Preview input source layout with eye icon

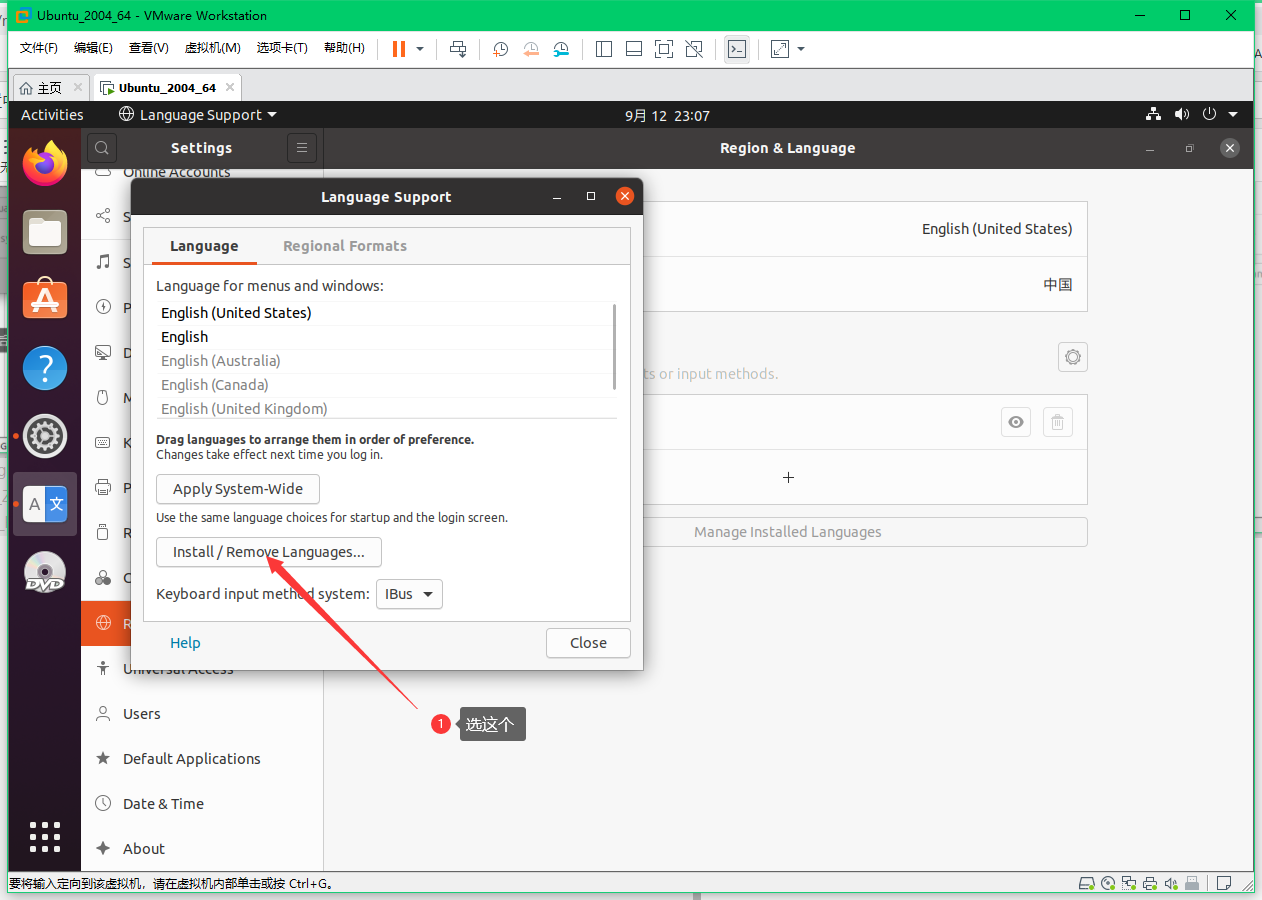coord(1016,422)
